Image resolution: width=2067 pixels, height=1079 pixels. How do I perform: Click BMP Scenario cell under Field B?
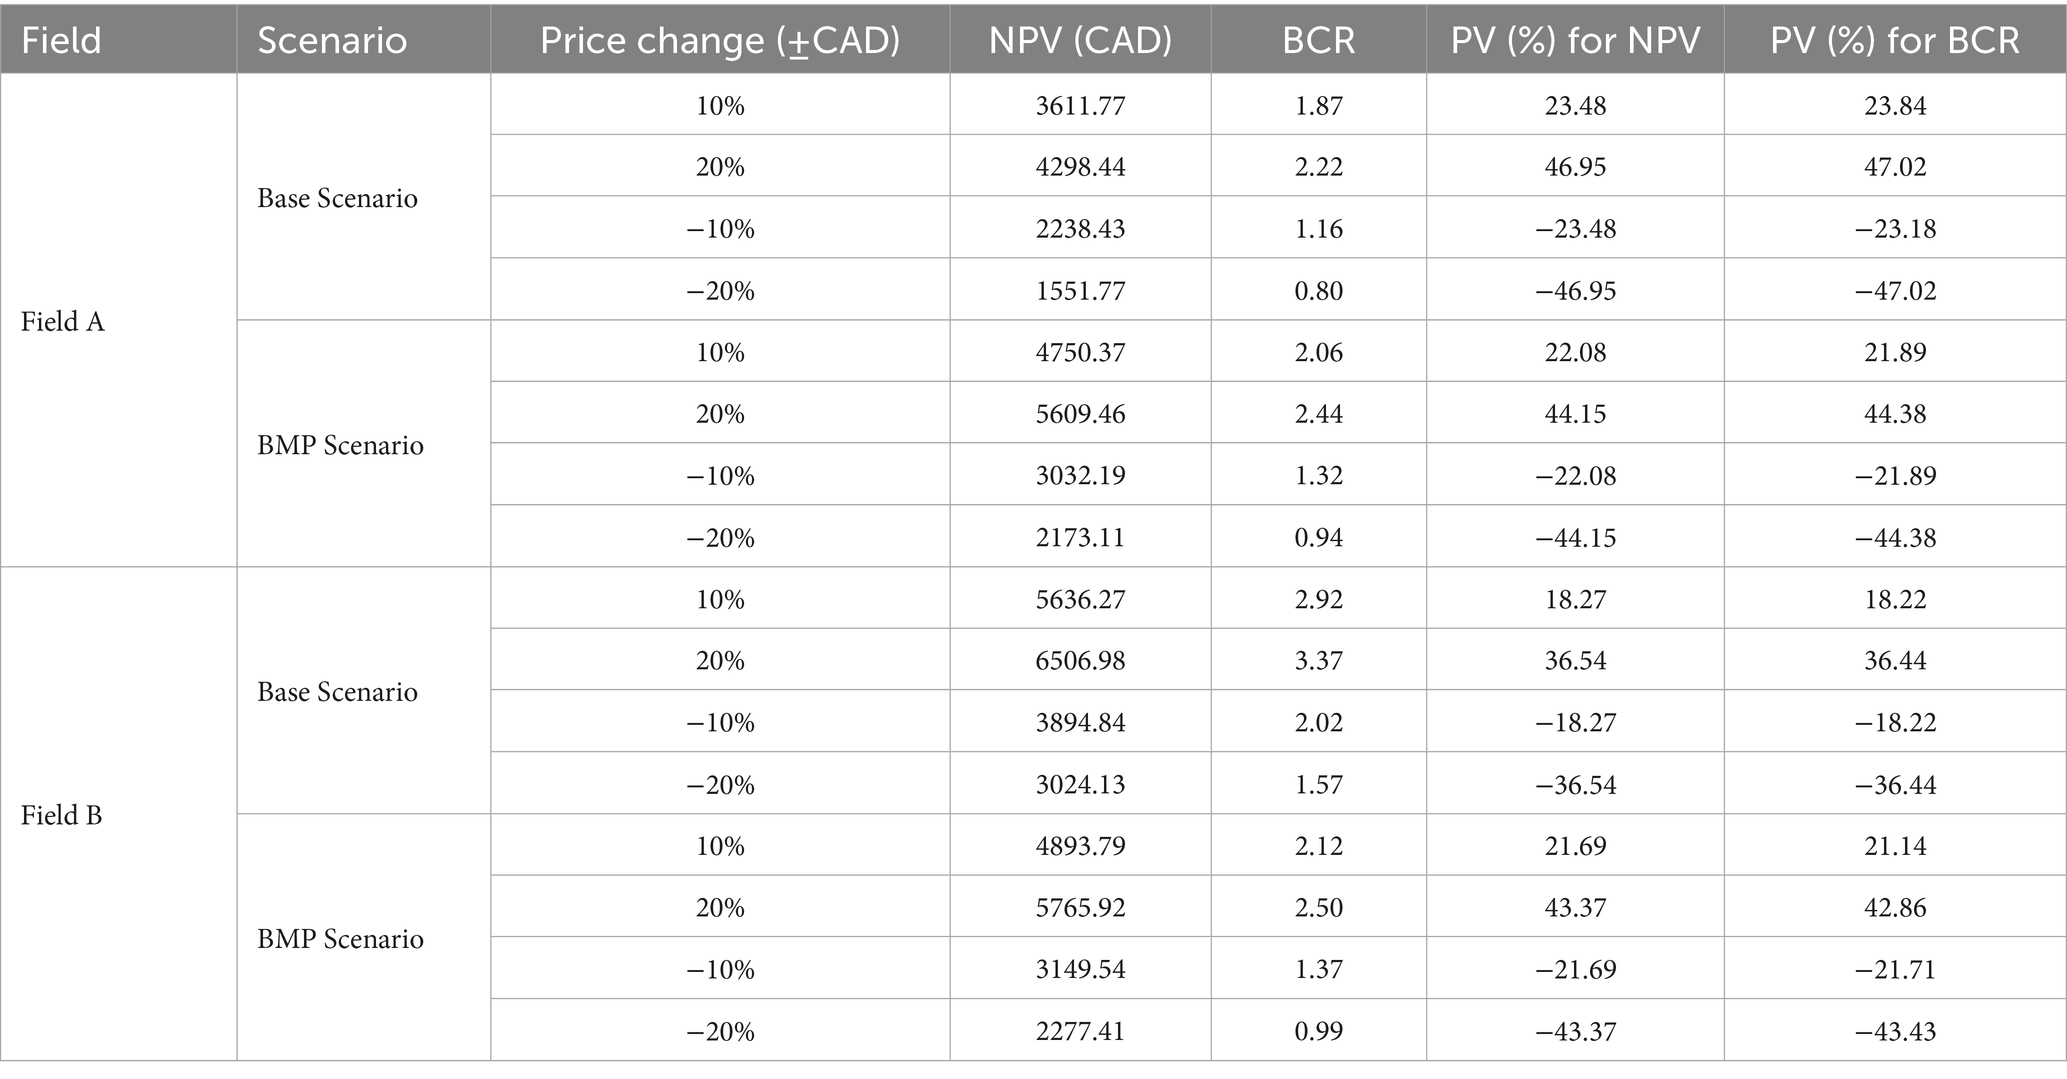[x=340, y=939]
